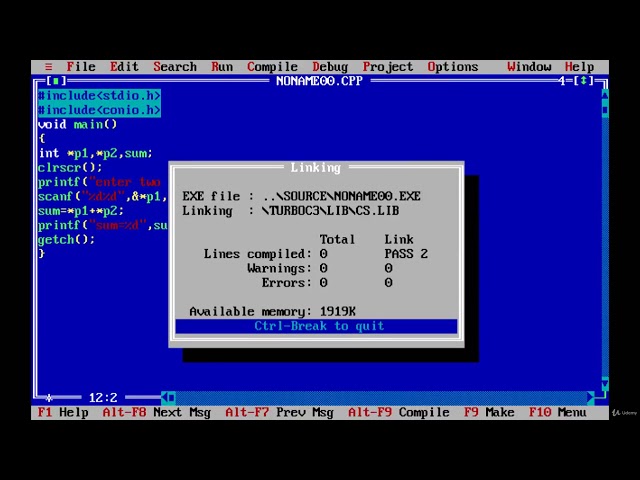Viewport: 640px width, 480px height.
Task: Click the Ctrl-Break to quit bar
Action: coord(316,326)
